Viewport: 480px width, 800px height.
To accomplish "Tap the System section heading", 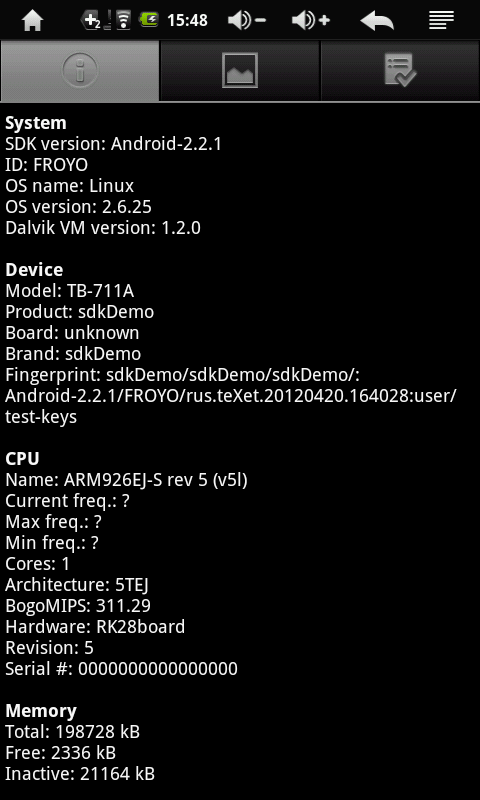I will coord(36,123).
